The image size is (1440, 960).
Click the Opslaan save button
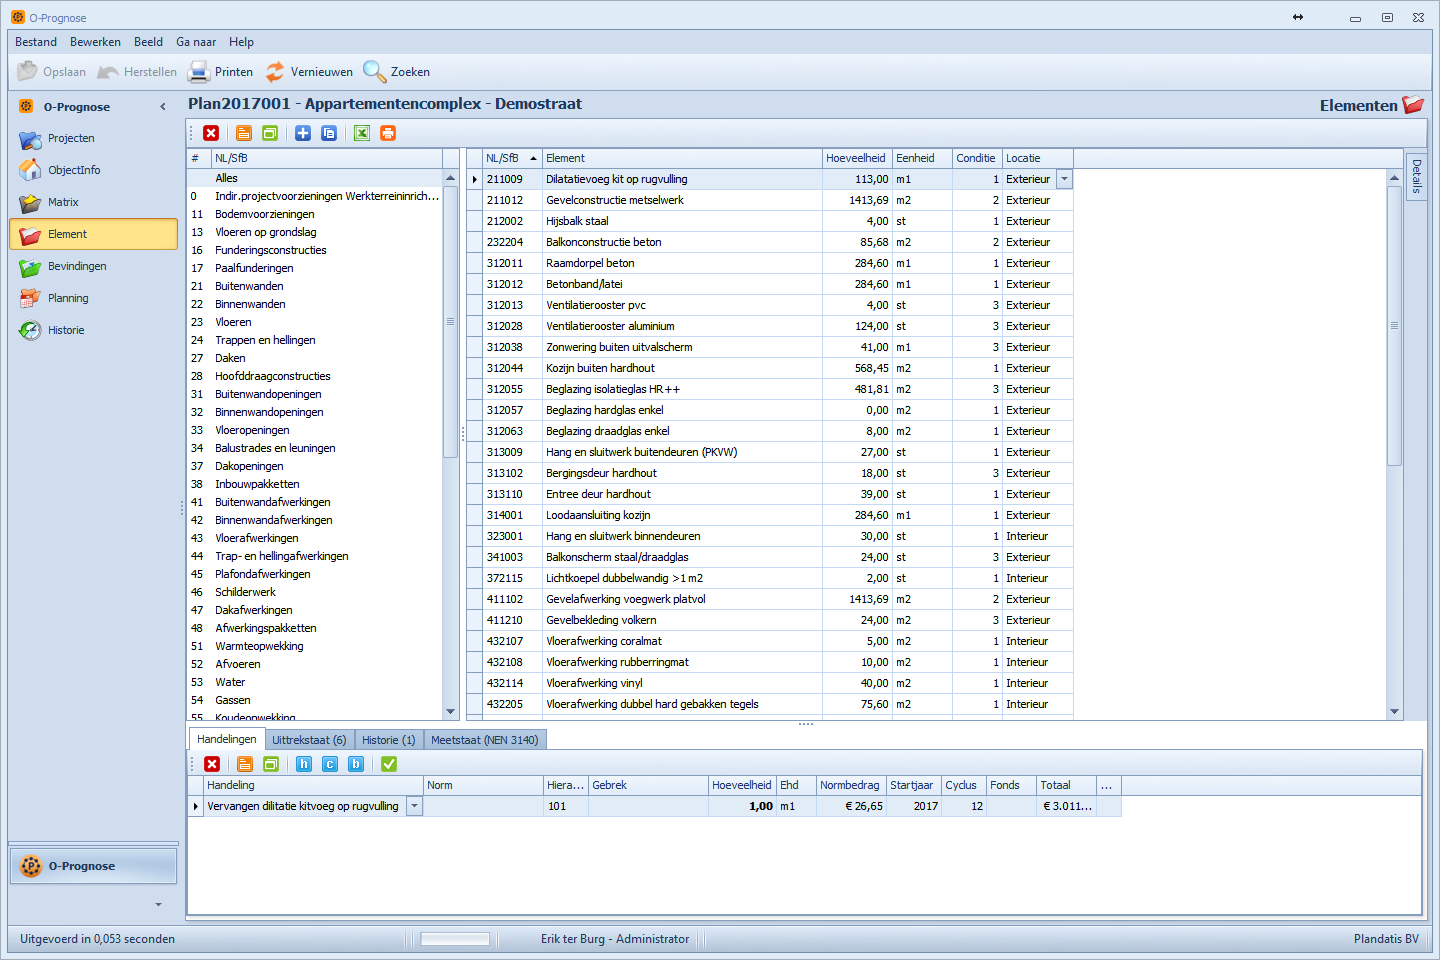click(x=52, y=72)
